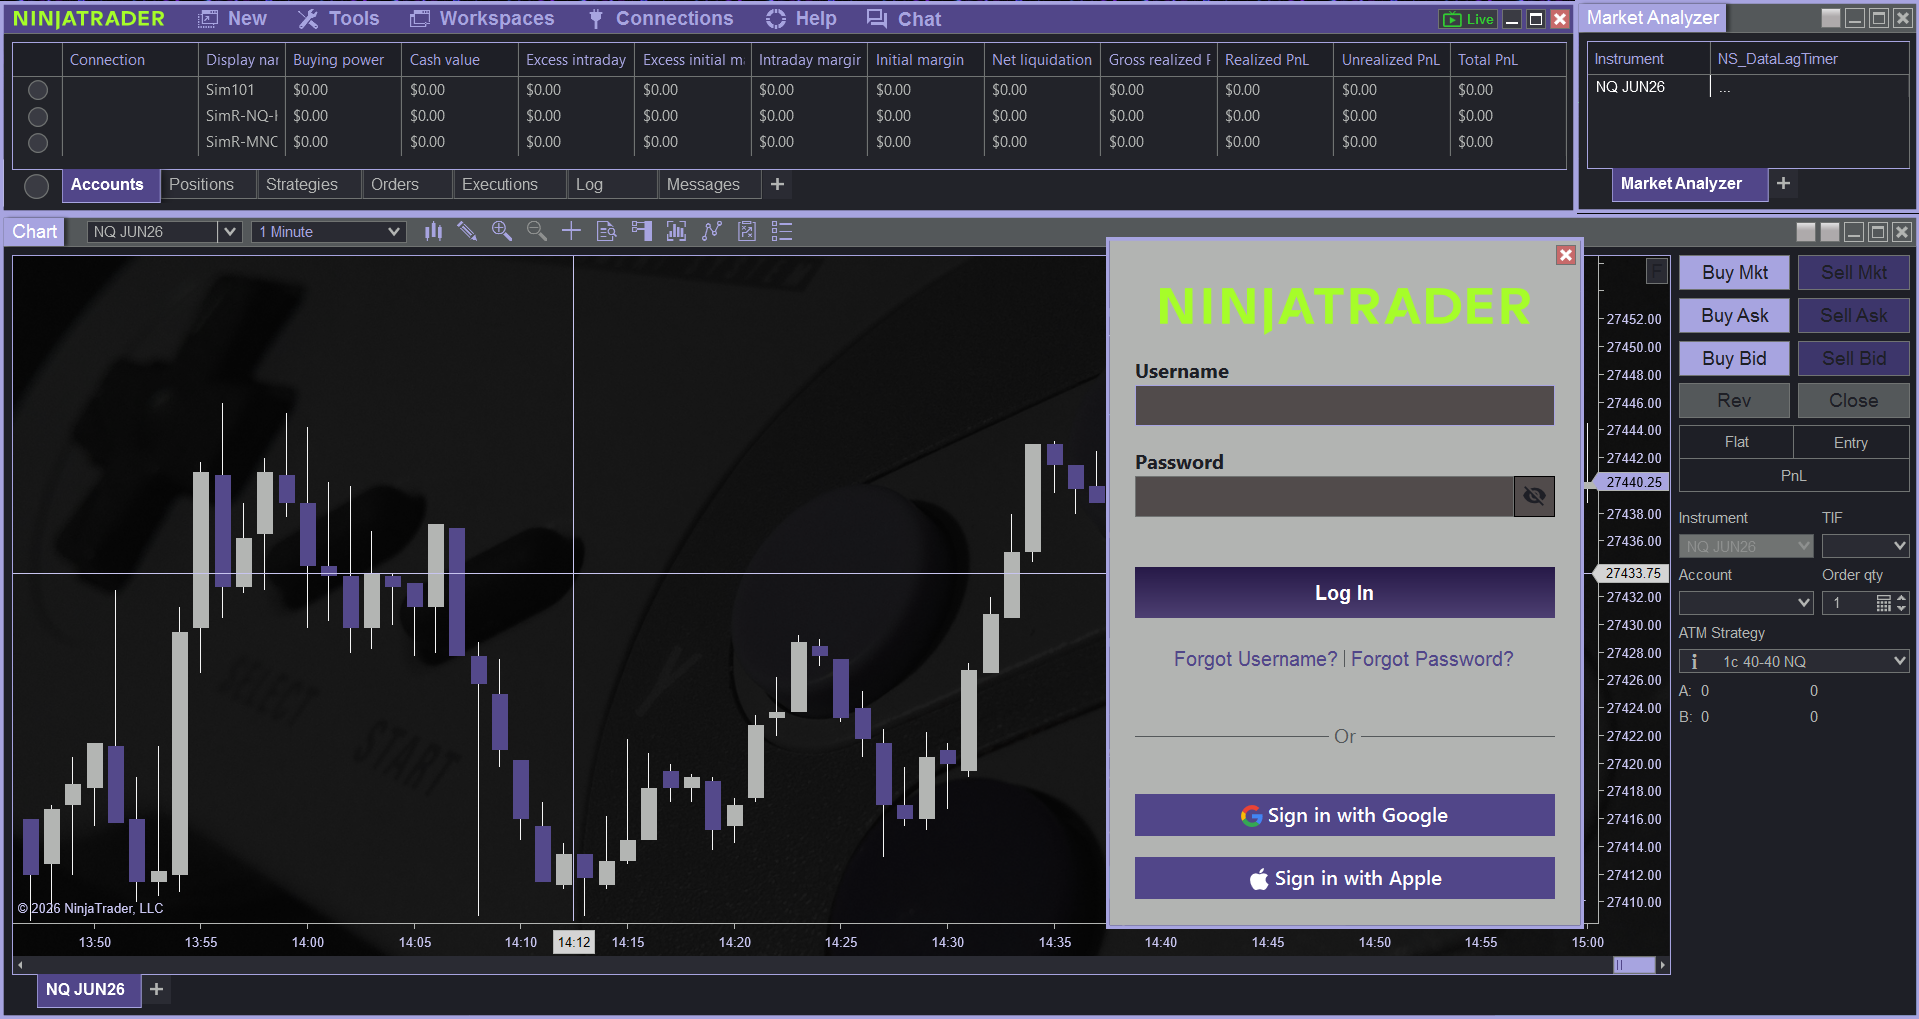Open the chart data box icon
Screen dimensions: 1919x1019
(606, 232)
